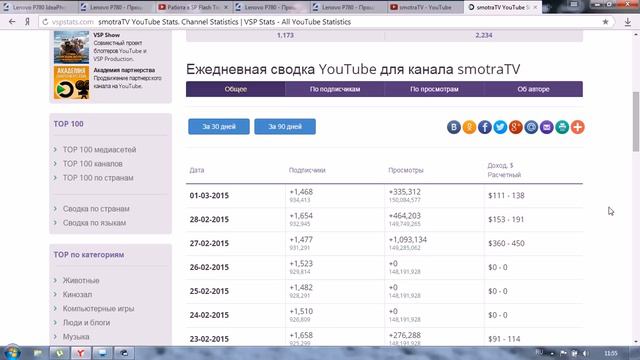The height and width of the screenshot is (360, 640).
Task: Bookmark the page with star icon
Action: [x=605, y=22]
